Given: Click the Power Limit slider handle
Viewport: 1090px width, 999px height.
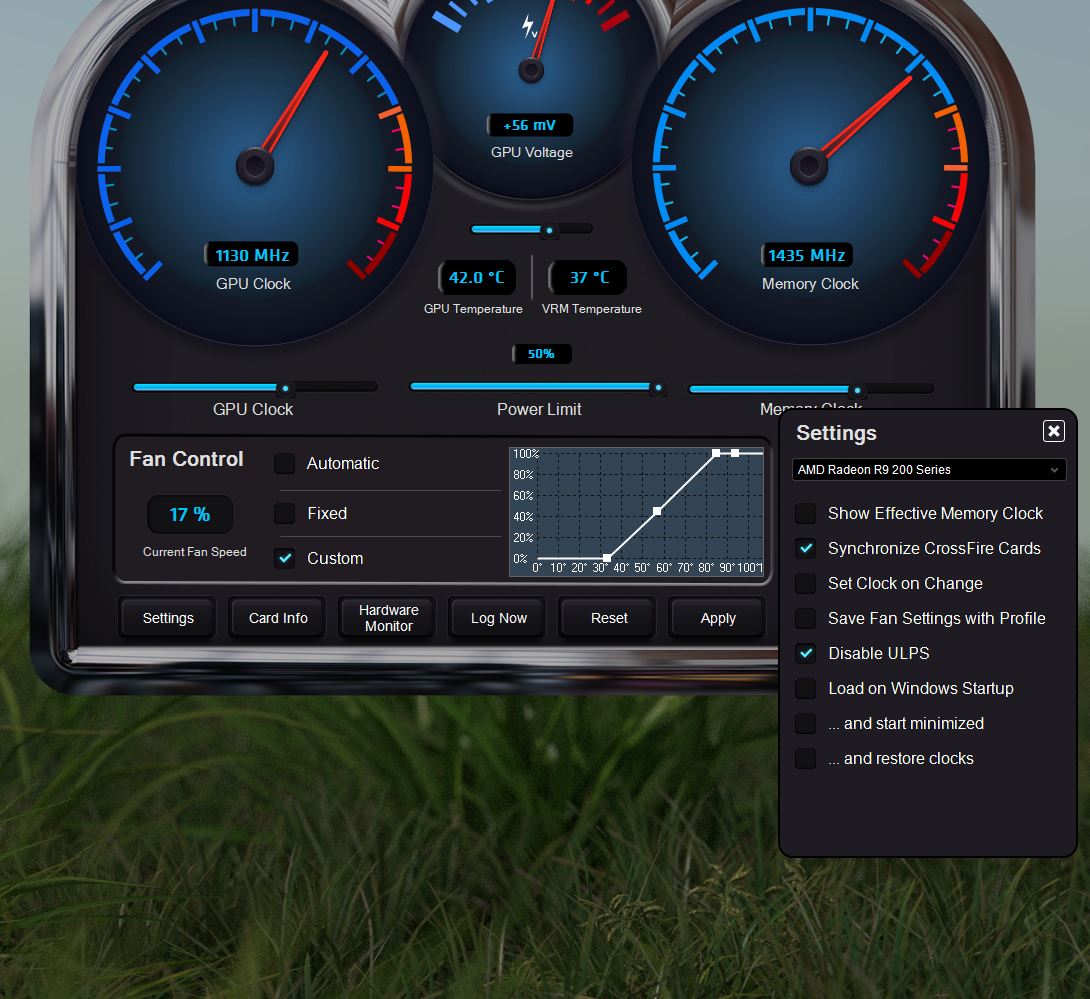Looking at the screenshot, I should 657,388.
